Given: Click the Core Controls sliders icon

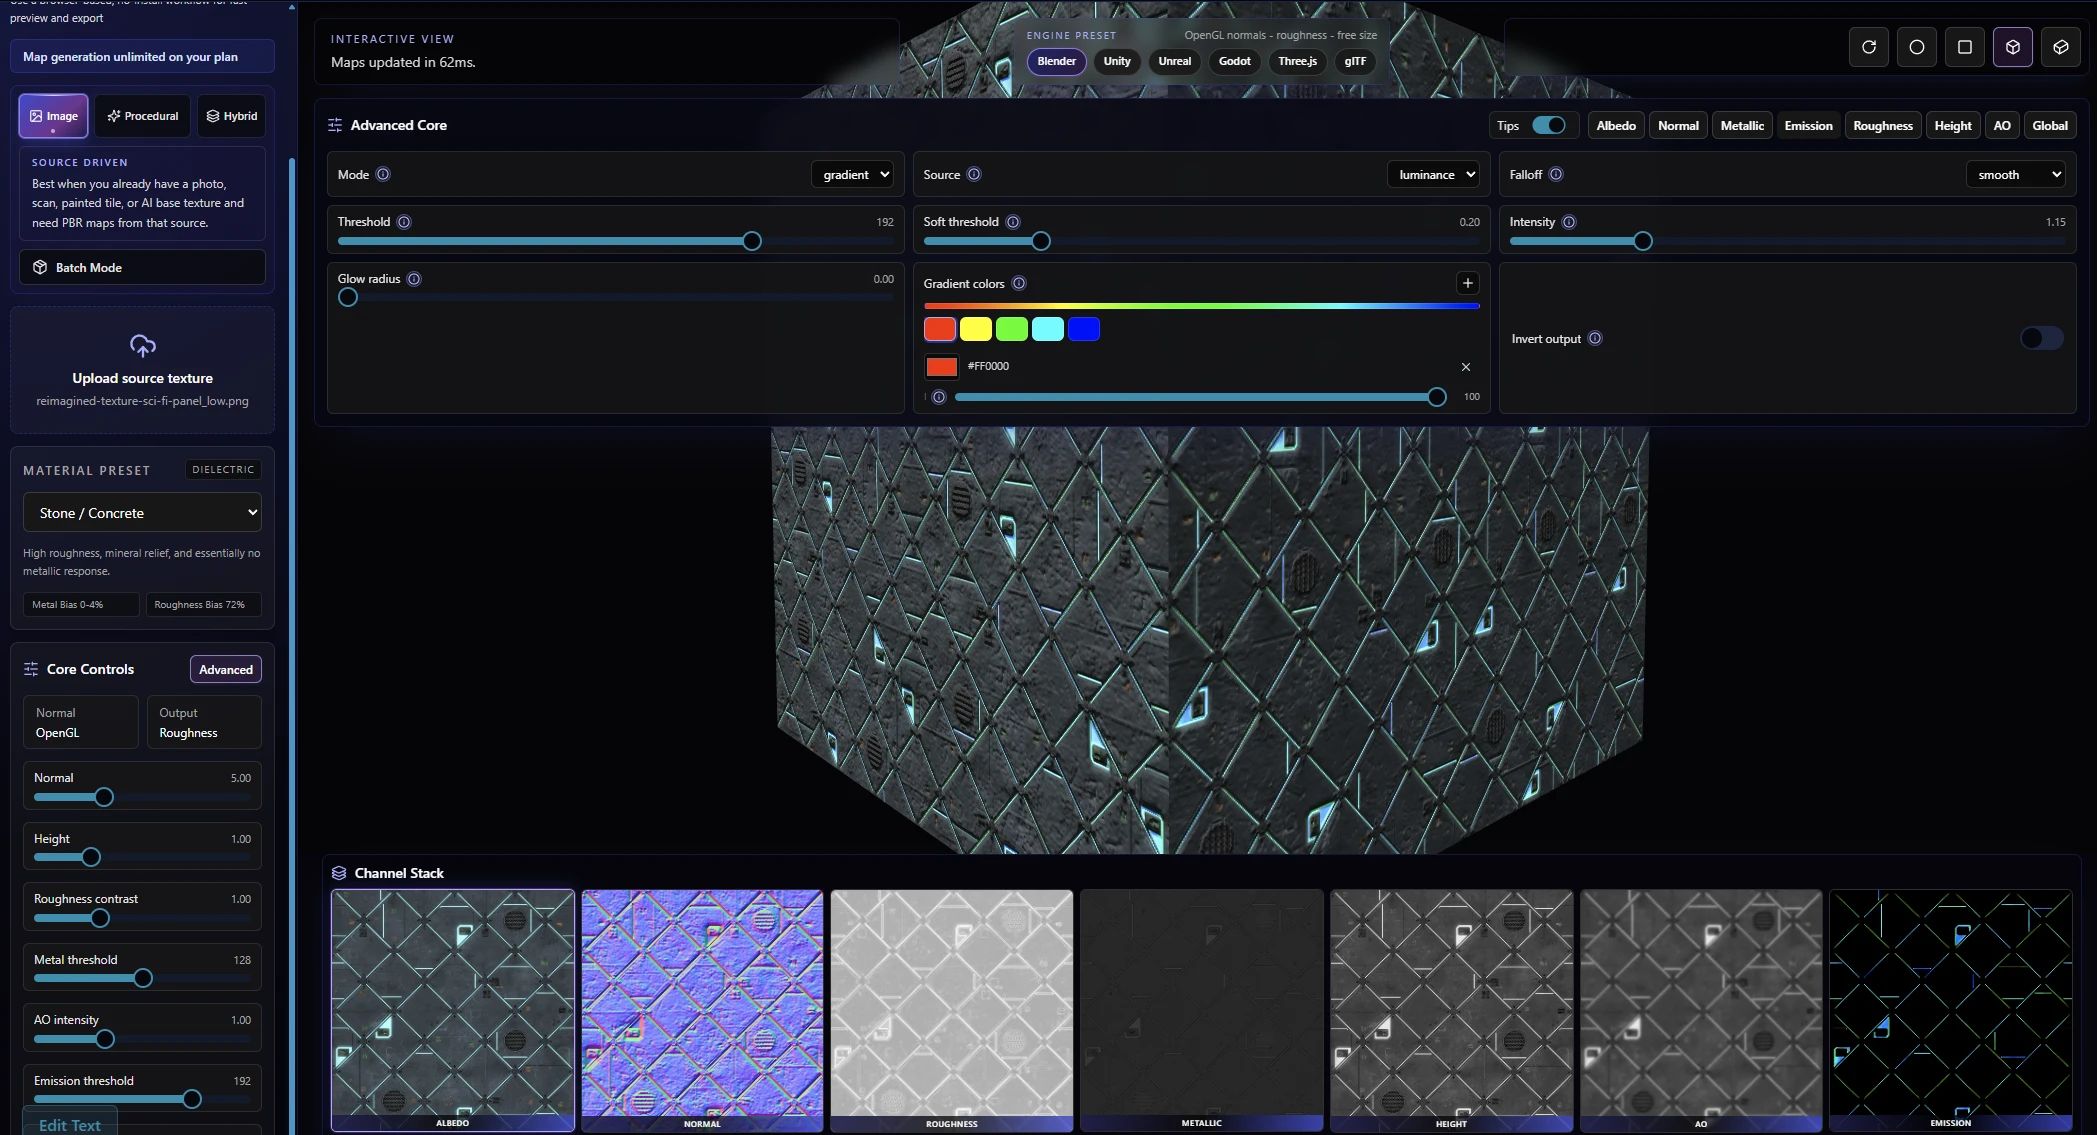Looking at the screenshot, I should pyautogui.click(x=31, y=669).
